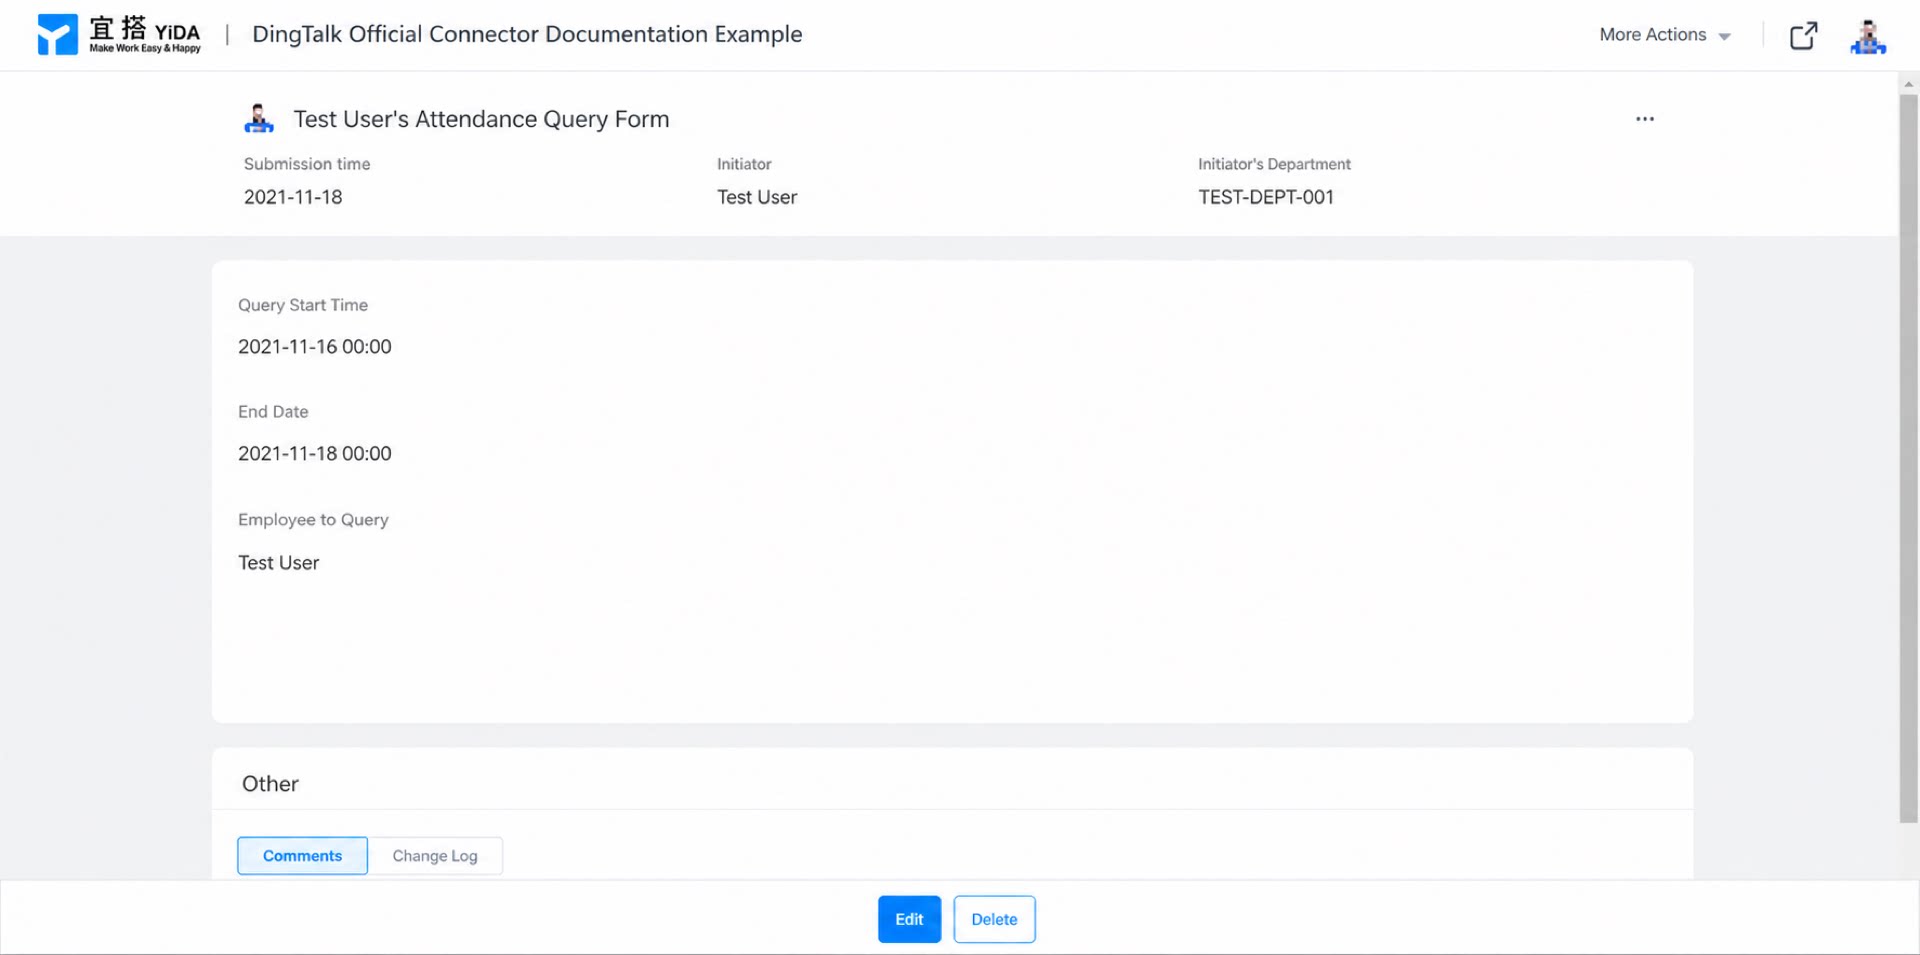Select the Query Start Time value
The width and height of the screenshot is (1920, 955).
pyautogui.click(x=315, y=347)
